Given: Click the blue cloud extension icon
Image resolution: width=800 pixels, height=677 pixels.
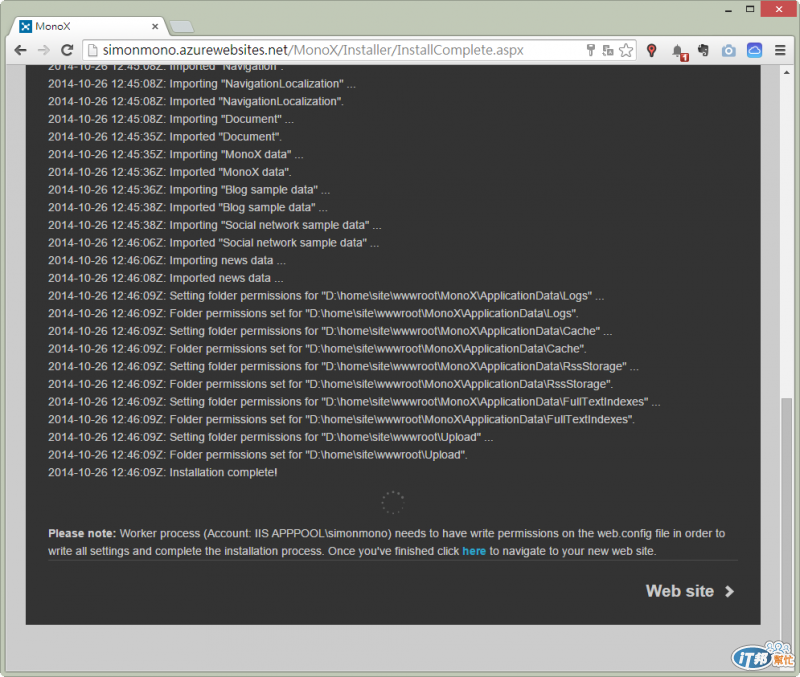Looking at the screenshot, I should click(x=755, y=50).
